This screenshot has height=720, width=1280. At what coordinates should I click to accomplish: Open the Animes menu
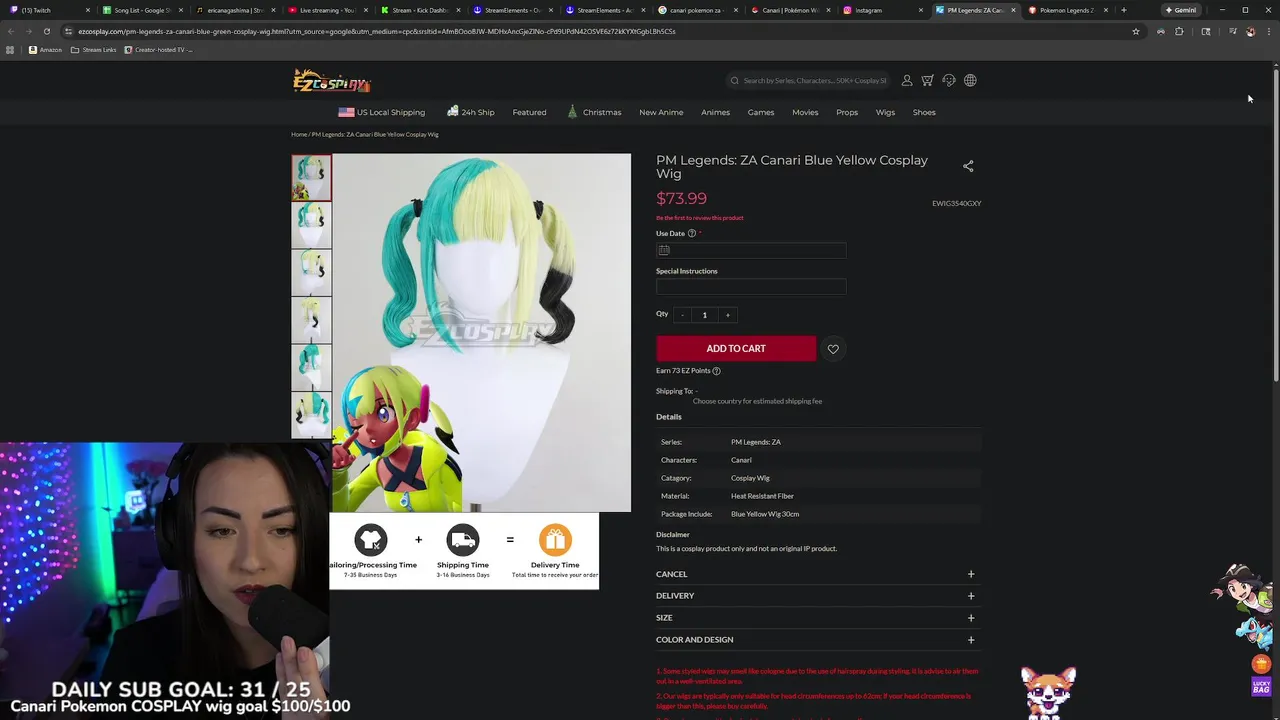pos(715,112)
